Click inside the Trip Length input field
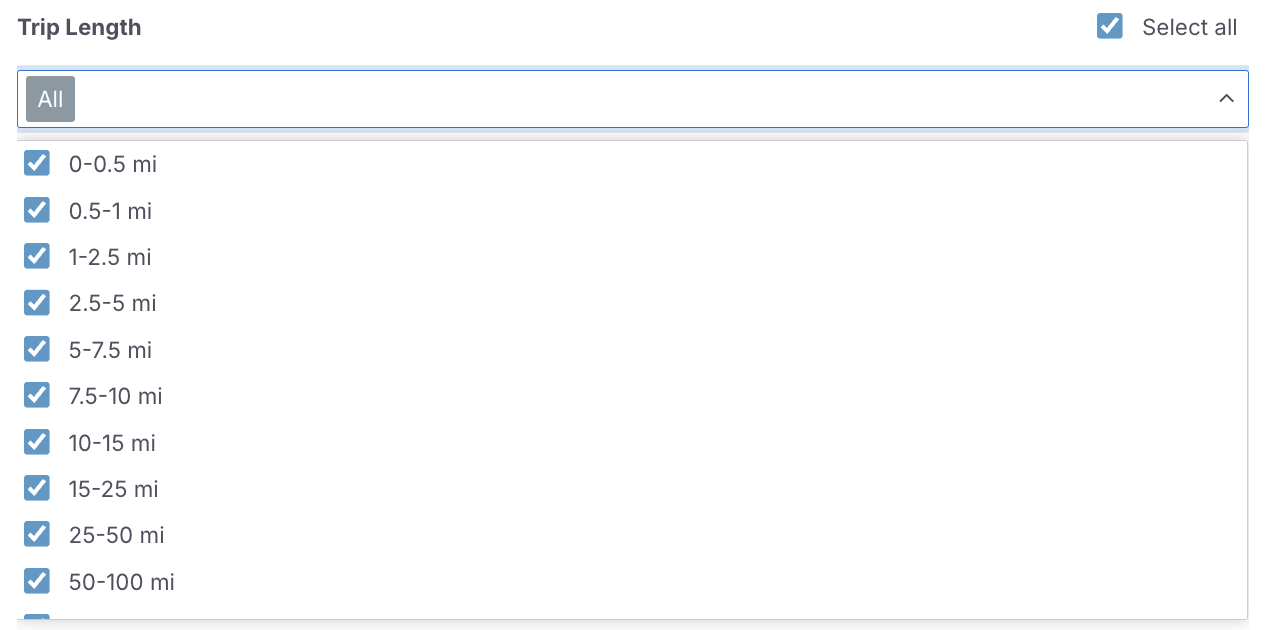The height and width of the screenshot is (630, 1266). [640, 99]
